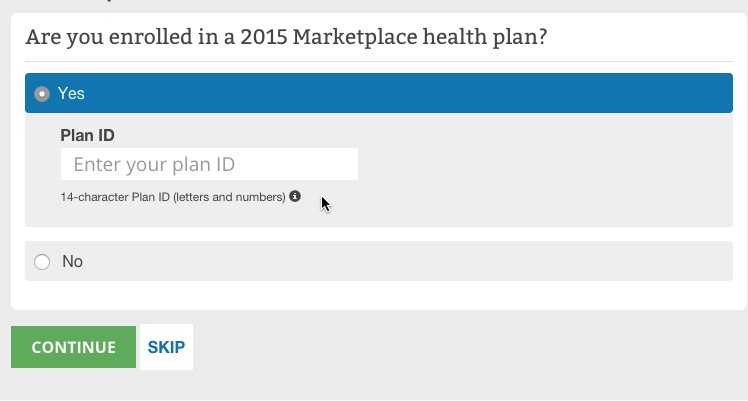The width and height of the screenshot is (748, 401).
Task: Click the bold "Plan ID" field label
Action: [87, 135]
